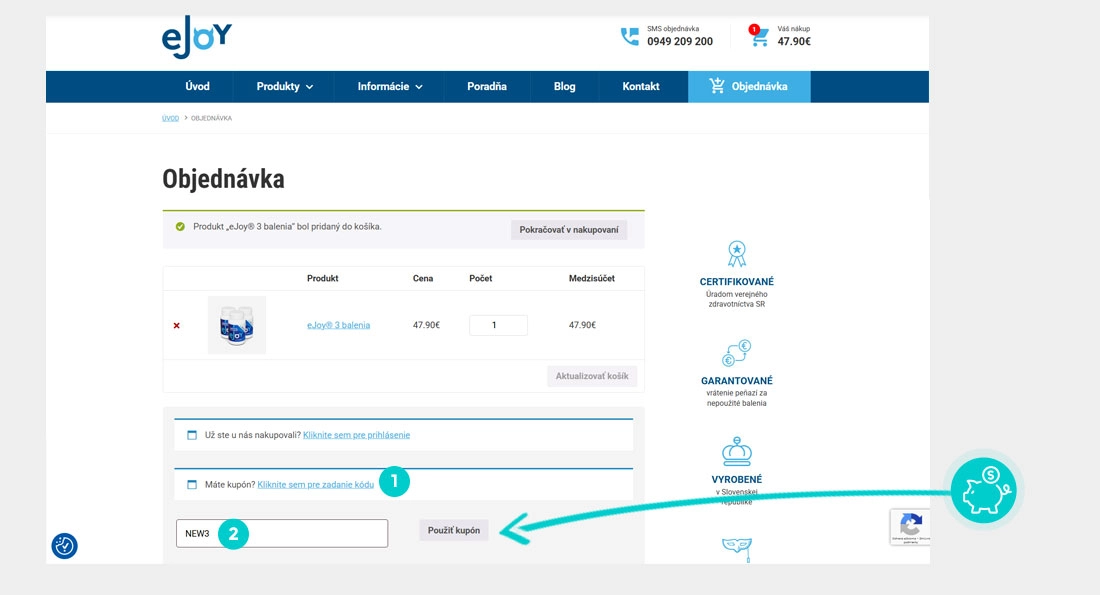Click the Cena column header
Image resolution: width=1100 pixels, height=595 pixels.
coord(423,279)
